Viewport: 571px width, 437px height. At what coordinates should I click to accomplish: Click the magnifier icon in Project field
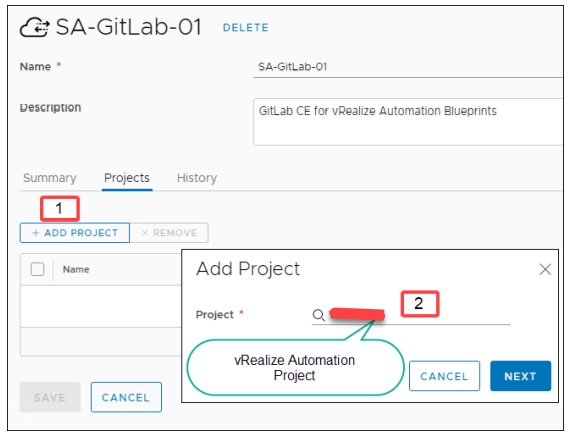coord(318,315)
